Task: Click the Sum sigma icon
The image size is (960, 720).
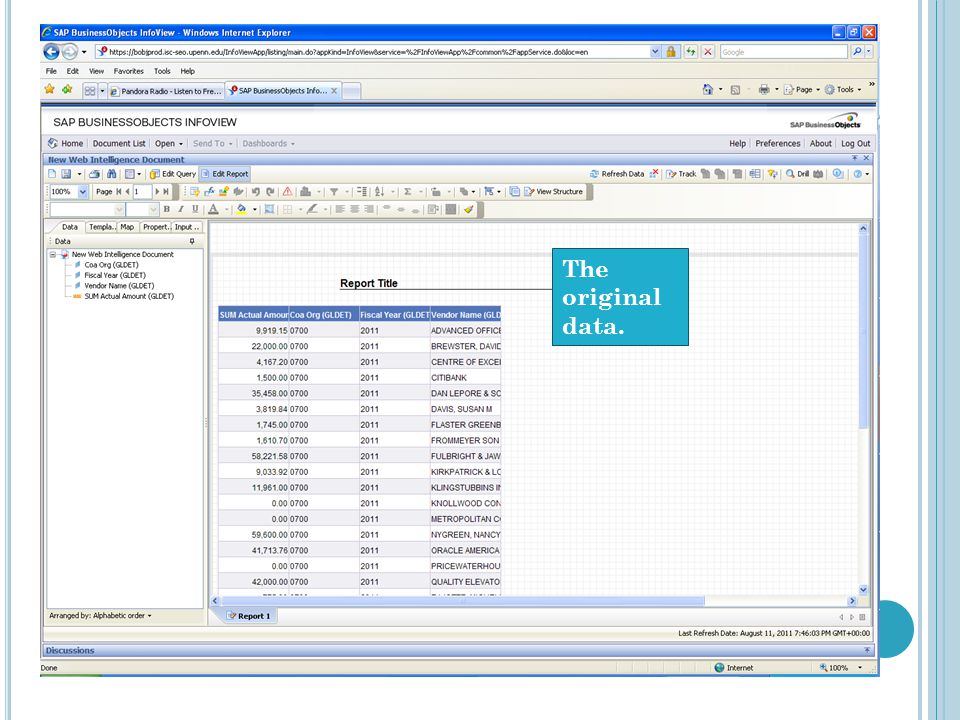Action: [x=408, y=192]
